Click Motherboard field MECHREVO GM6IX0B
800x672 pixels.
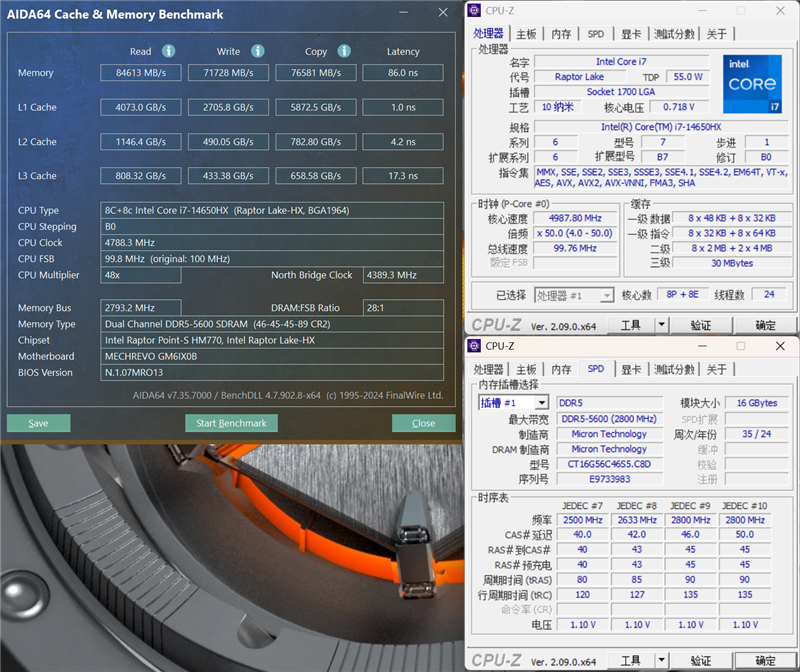coord(272,356)
